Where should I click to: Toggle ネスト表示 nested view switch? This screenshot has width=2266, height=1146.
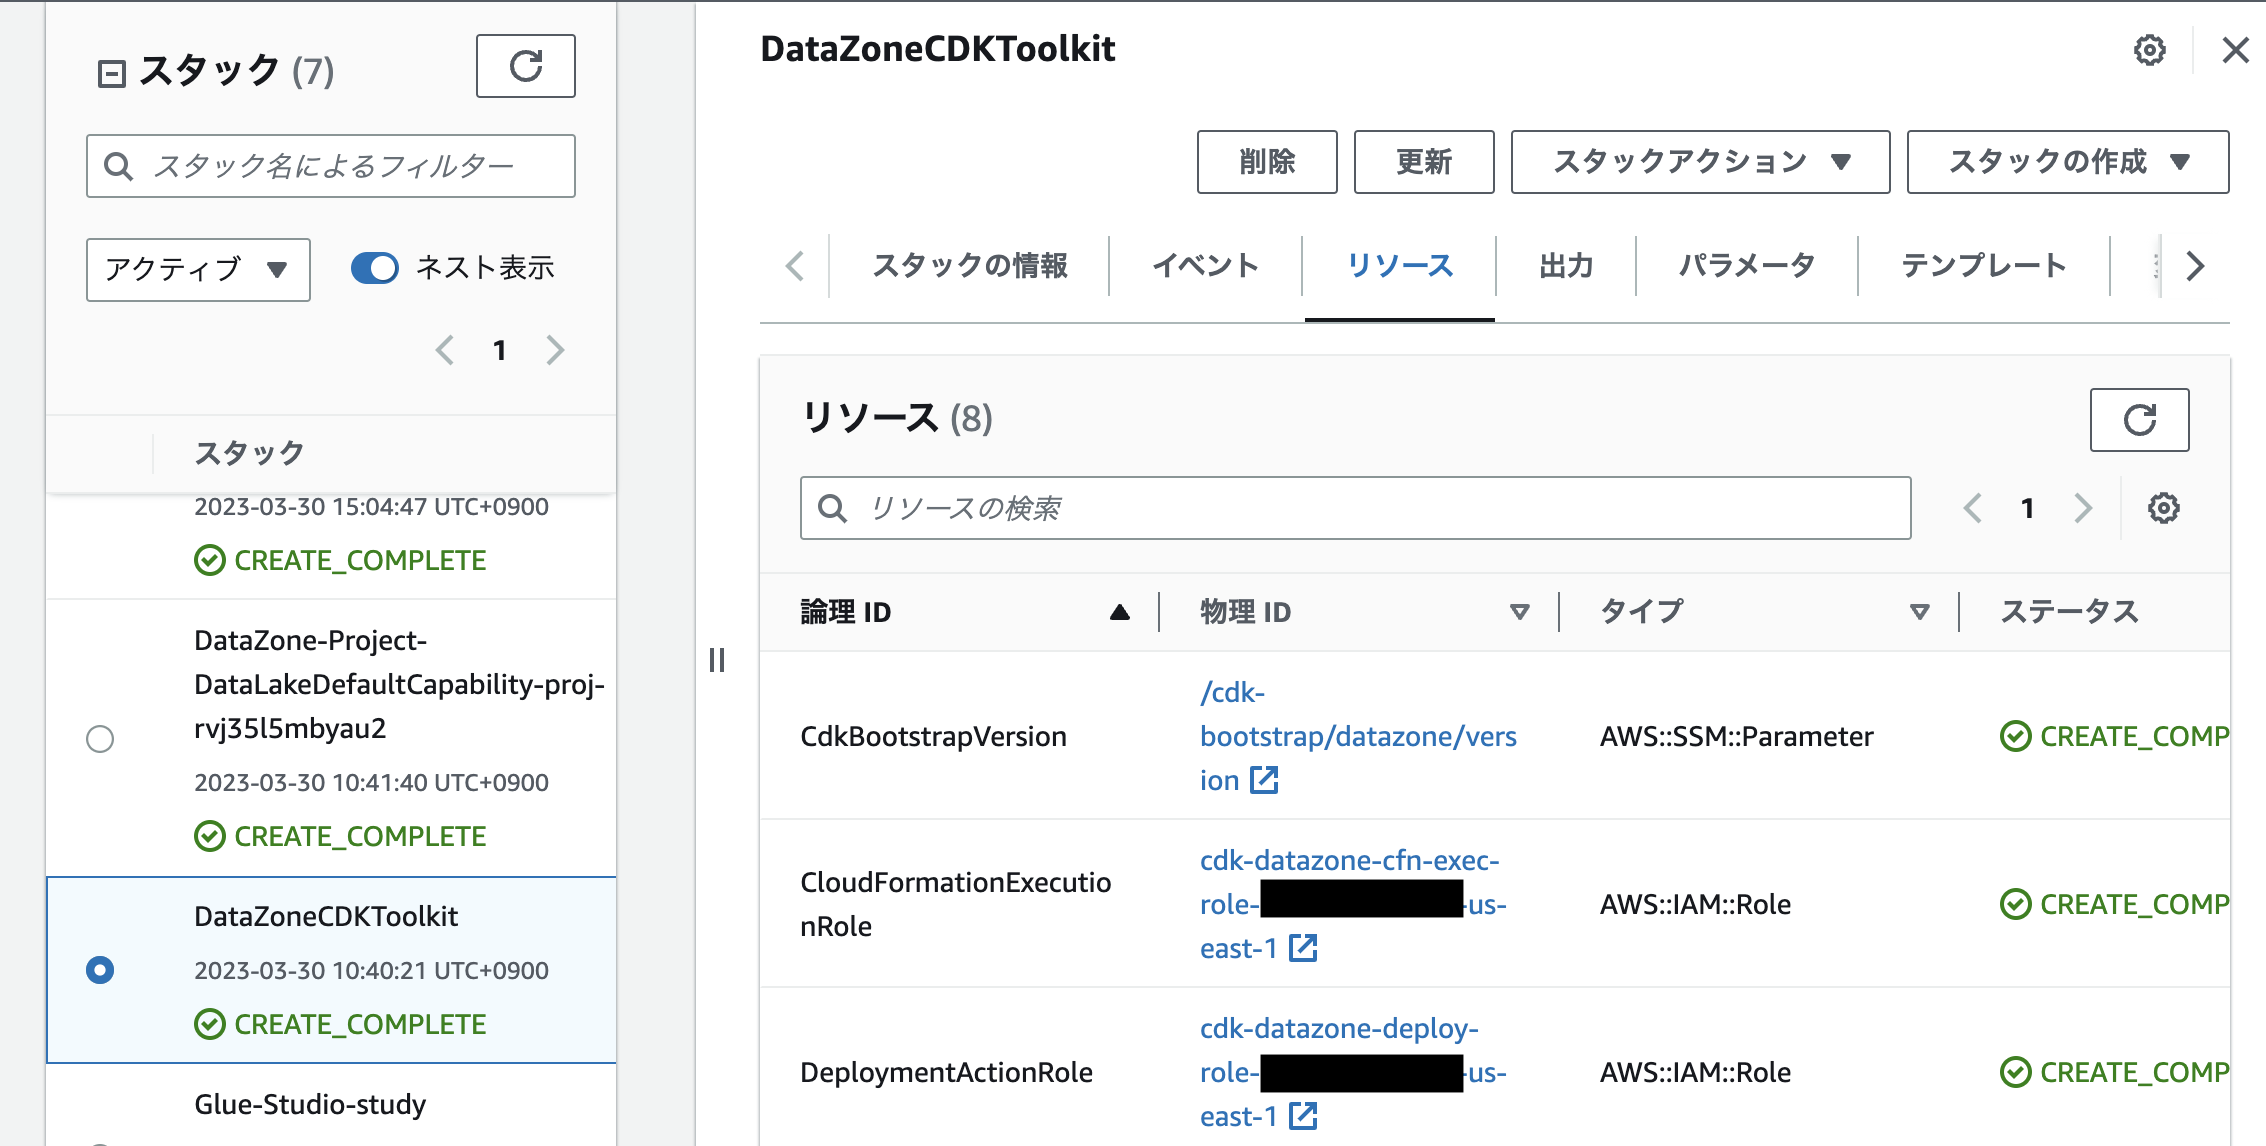(375, 268)
